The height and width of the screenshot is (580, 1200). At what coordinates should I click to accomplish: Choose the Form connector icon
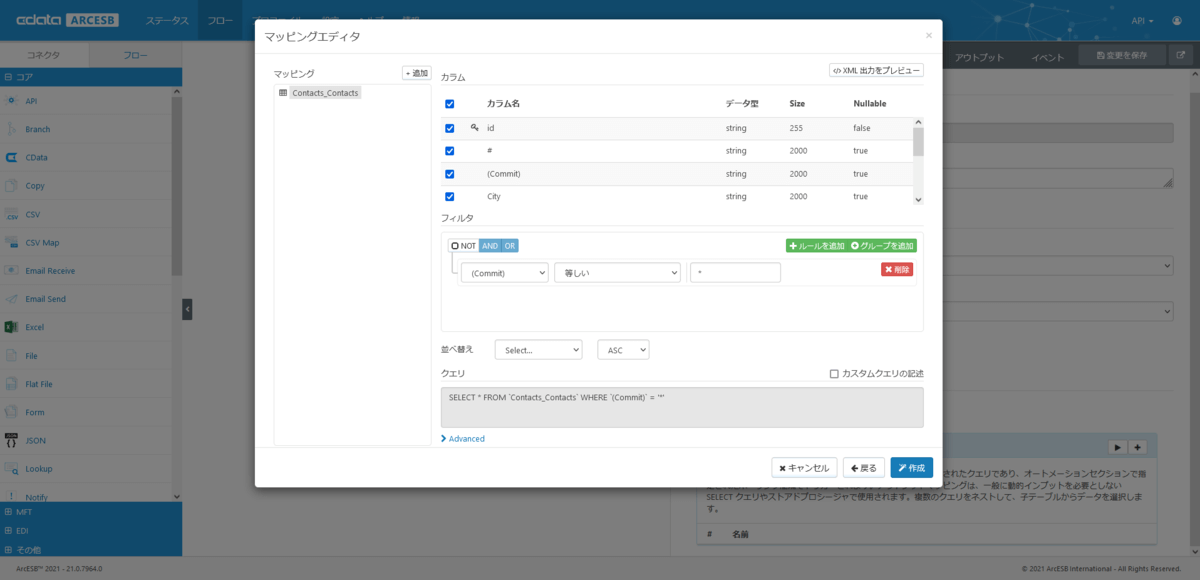(12, 412)
